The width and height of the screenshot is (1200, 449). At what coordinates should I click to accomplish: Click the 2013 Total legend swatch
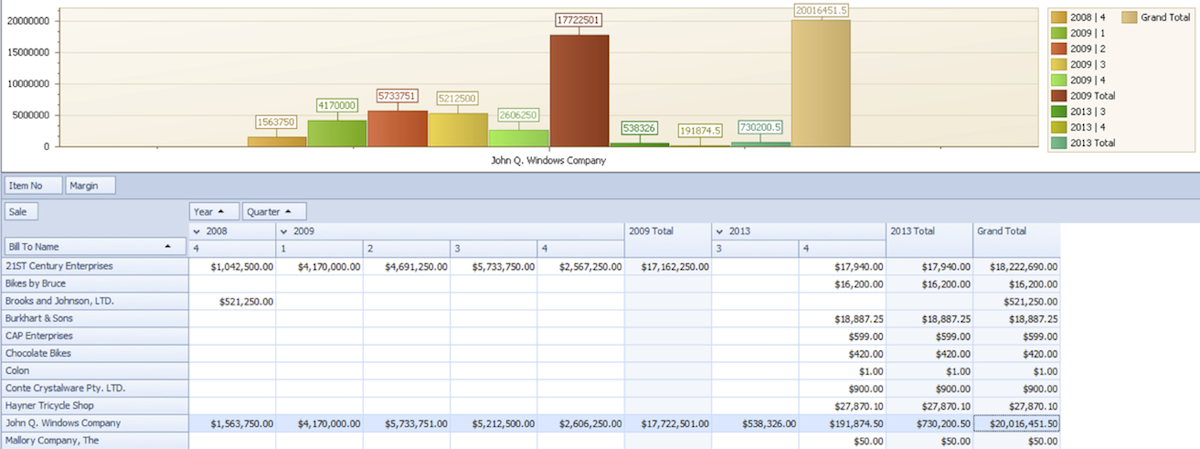pos(1060,143)
